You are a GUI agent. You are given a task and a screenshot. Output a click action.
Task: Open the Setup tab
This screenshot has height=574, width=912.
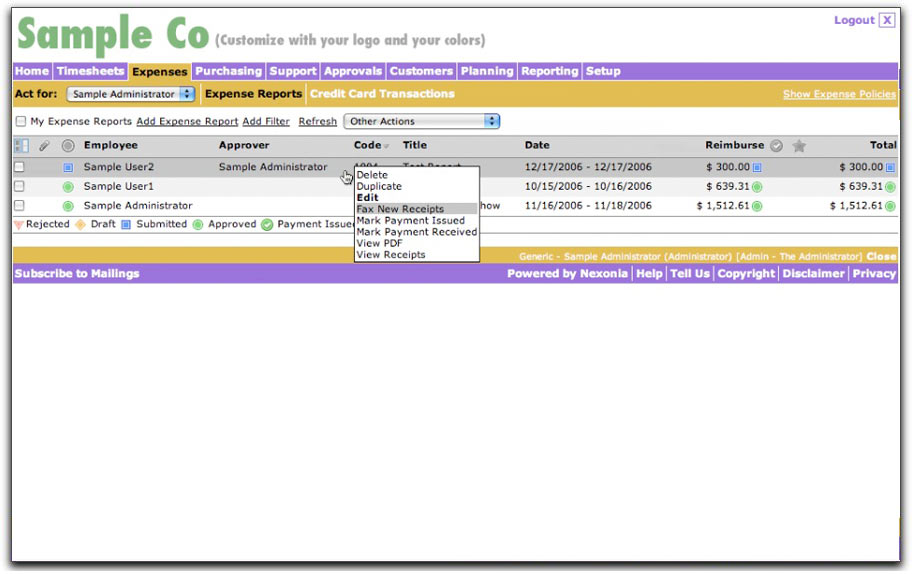(x=603, y=71)
